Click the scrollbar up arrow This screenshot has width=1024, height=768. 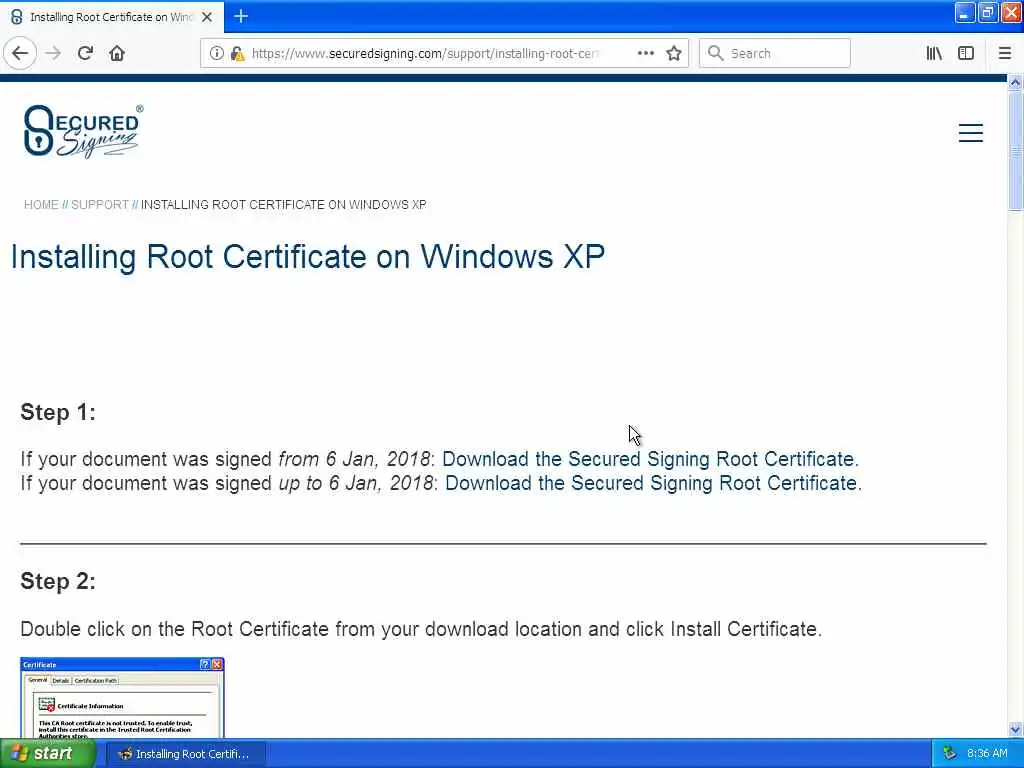[1015, 83]
